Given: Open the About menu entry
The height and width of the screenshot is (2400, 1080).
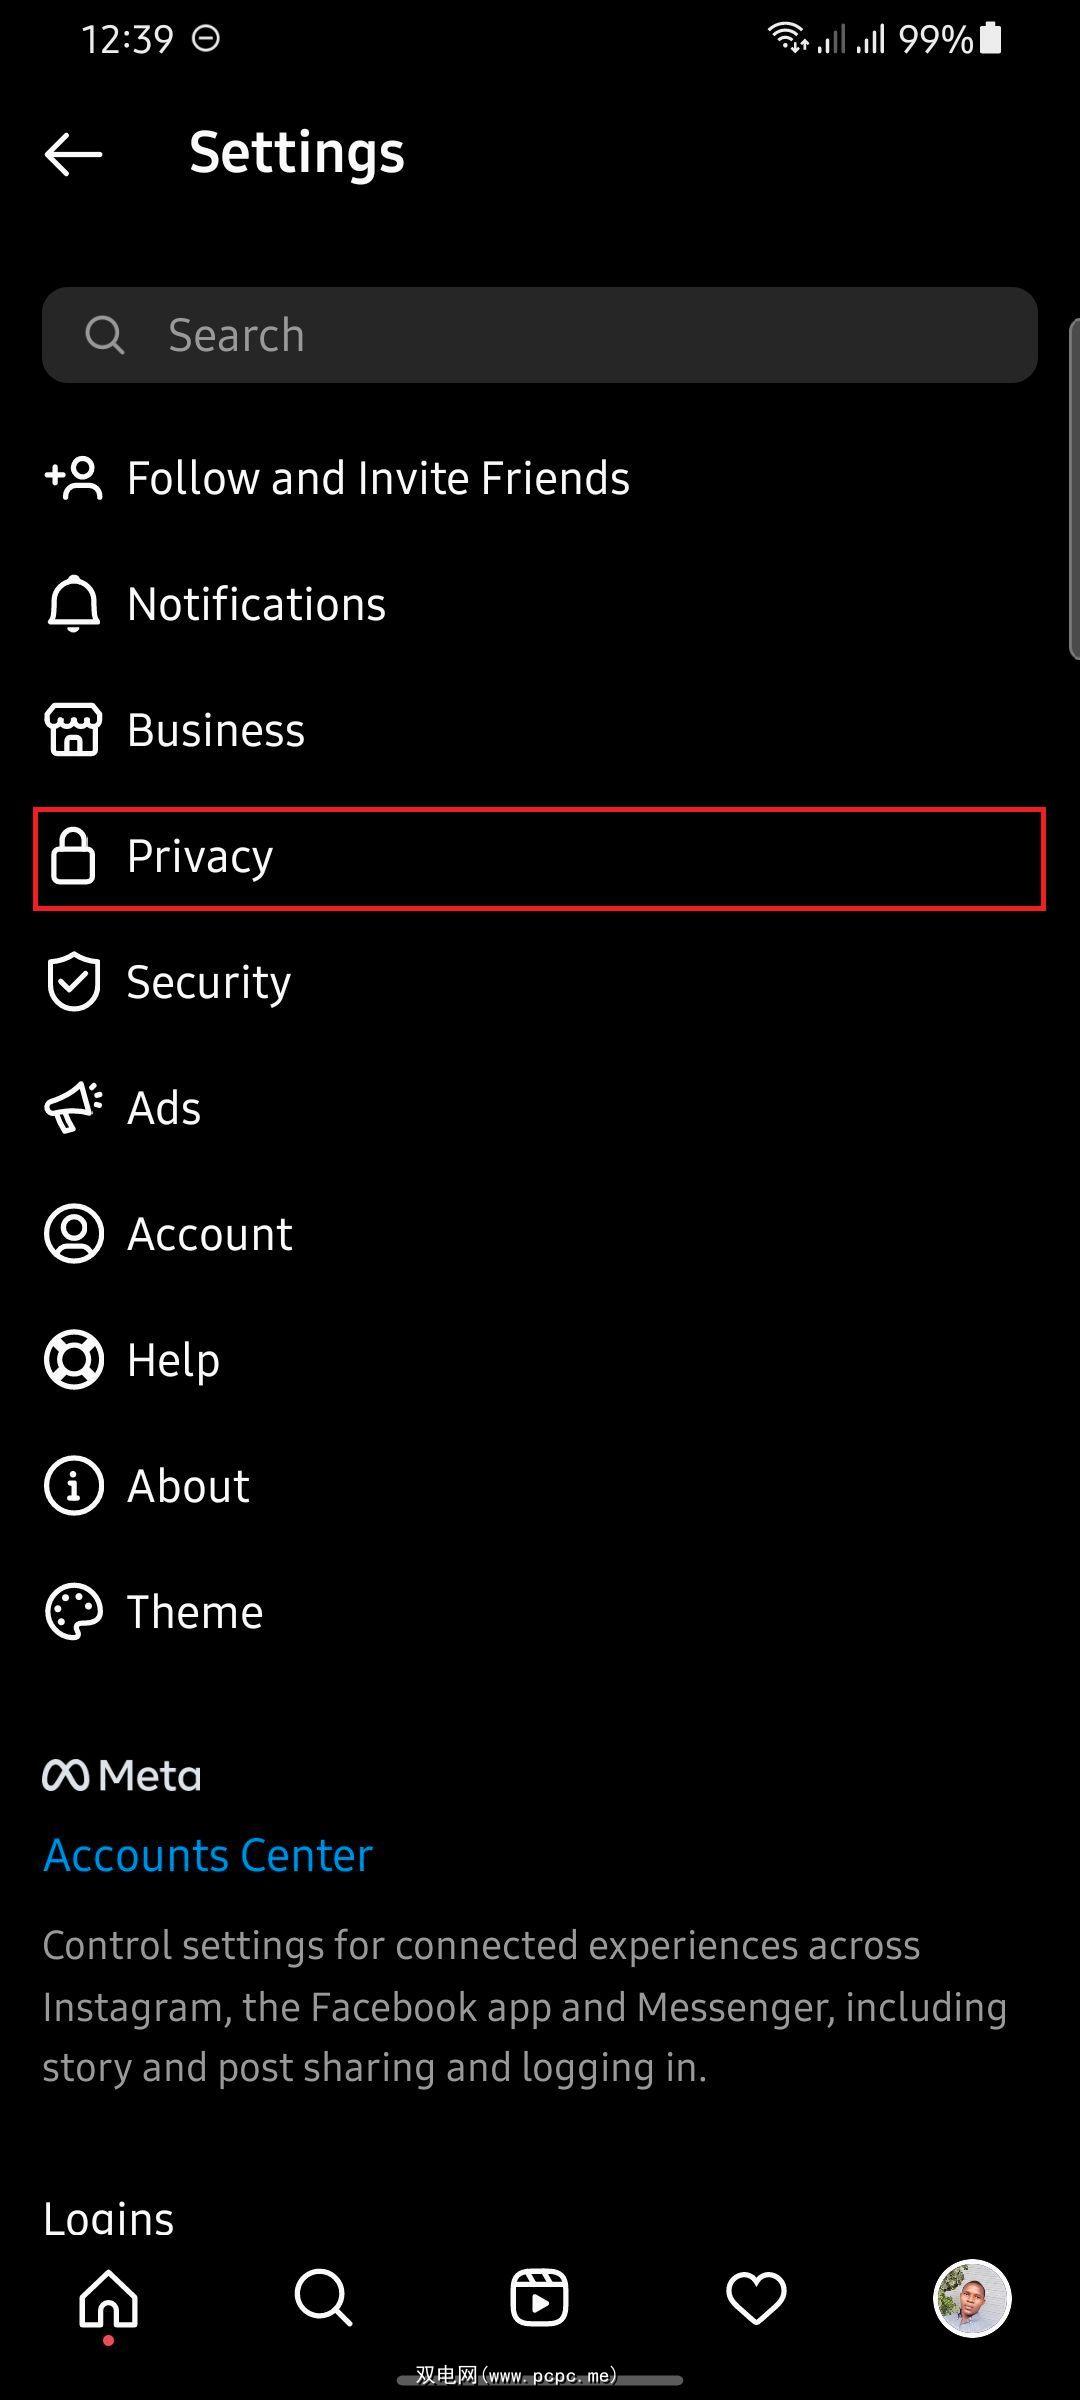Looking at the screenshot, I should pos(188,1486).
